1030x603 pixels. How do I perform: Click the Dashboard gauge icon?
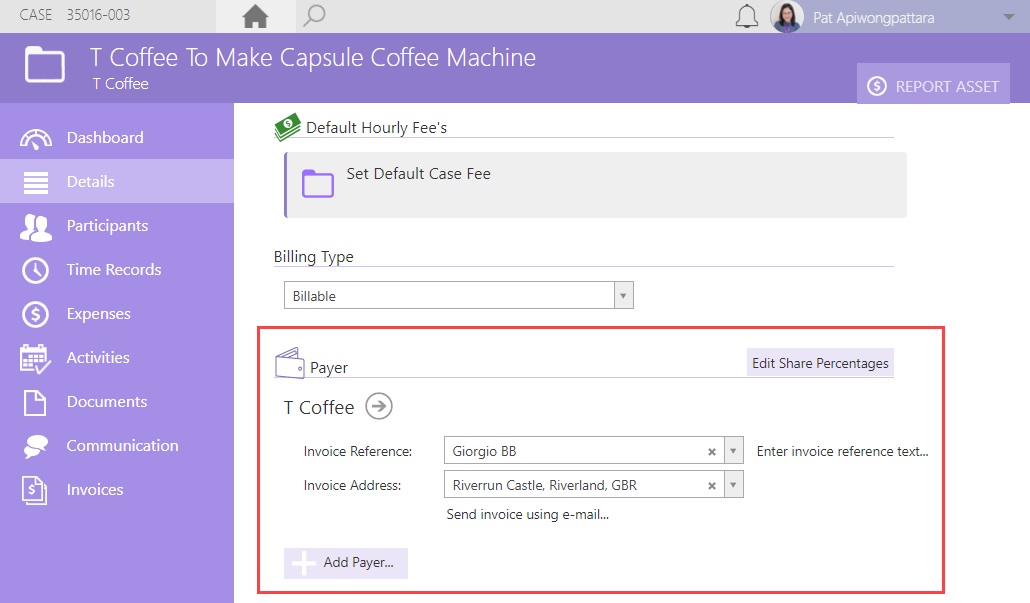[35, 139]
